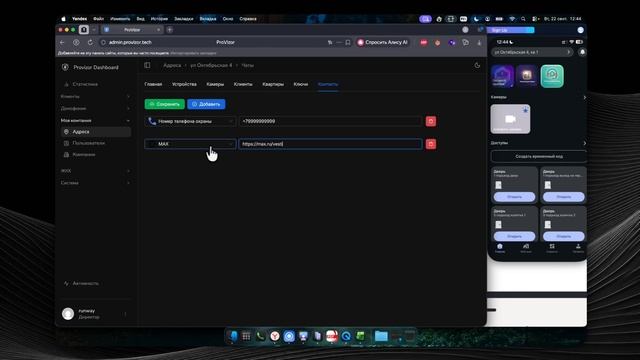The width and height of the screenshot is (640, 360).
Task: Open the camera preview card in phone app
Action: (x=510, y=119)
